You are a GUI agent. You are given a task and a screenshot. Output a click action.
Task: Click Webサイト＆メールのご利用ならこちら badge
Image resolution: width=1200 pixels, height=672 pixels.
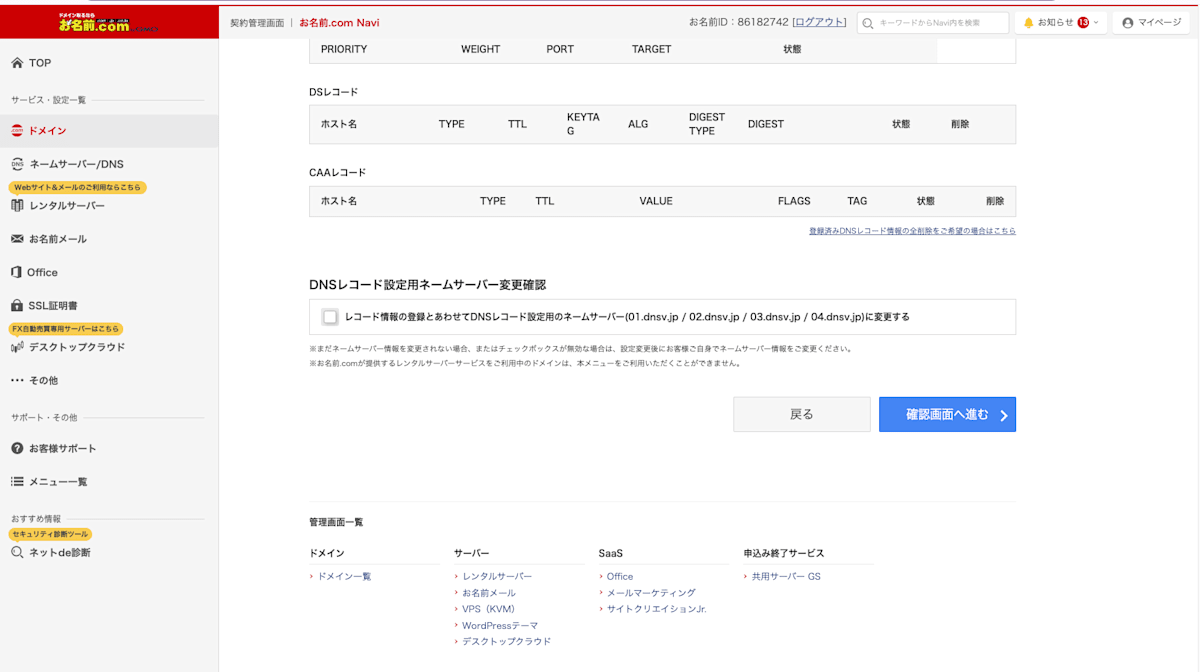[x=77, y=187]
